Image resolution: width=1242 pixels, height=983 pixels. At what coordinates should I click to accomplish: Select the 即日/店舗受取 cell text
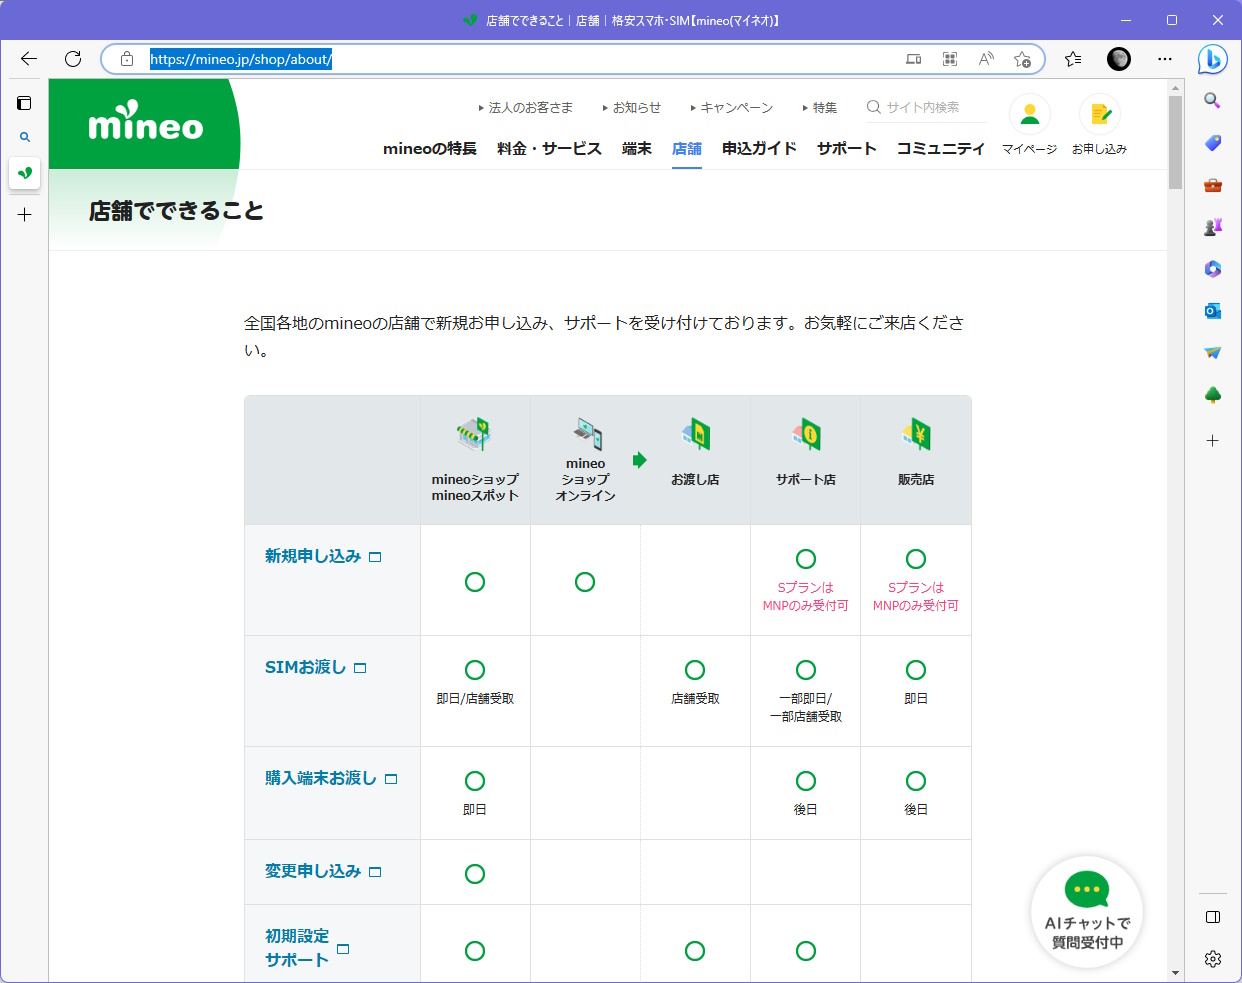475,699
